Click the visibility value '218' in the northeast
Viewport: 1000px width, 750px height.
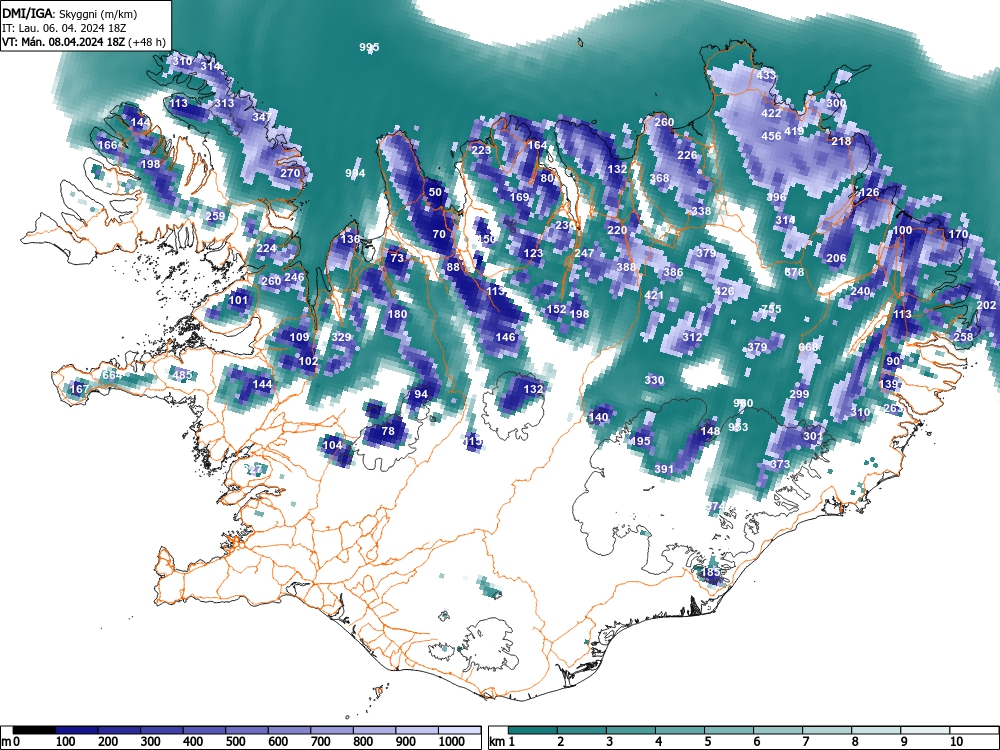coord(841,142)
